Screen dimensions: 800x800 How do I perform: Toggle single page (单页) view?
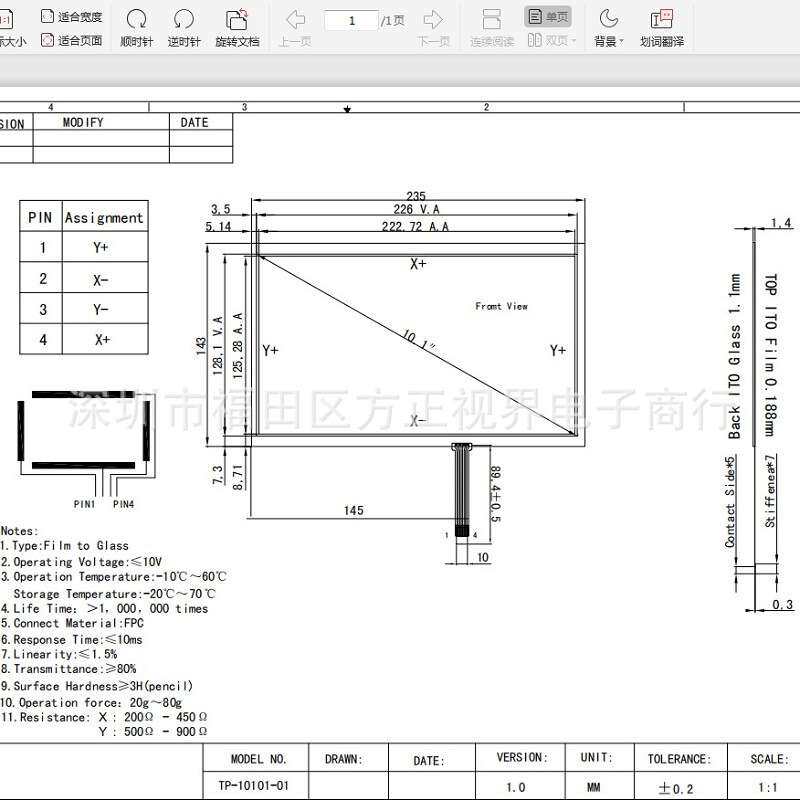point(548,17)
